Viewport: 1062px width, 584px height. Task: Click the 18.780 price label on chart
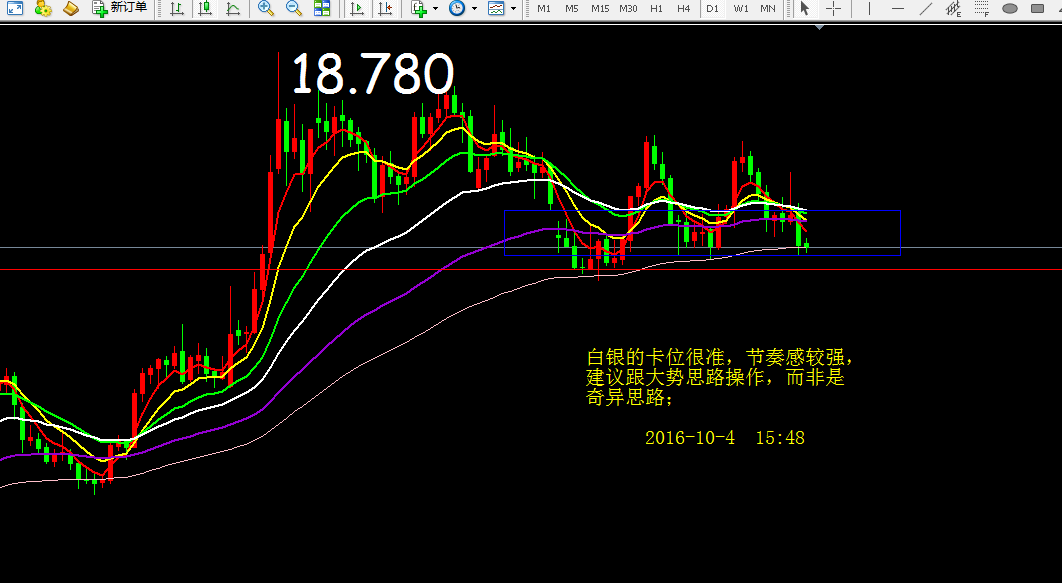pos(373,73)
